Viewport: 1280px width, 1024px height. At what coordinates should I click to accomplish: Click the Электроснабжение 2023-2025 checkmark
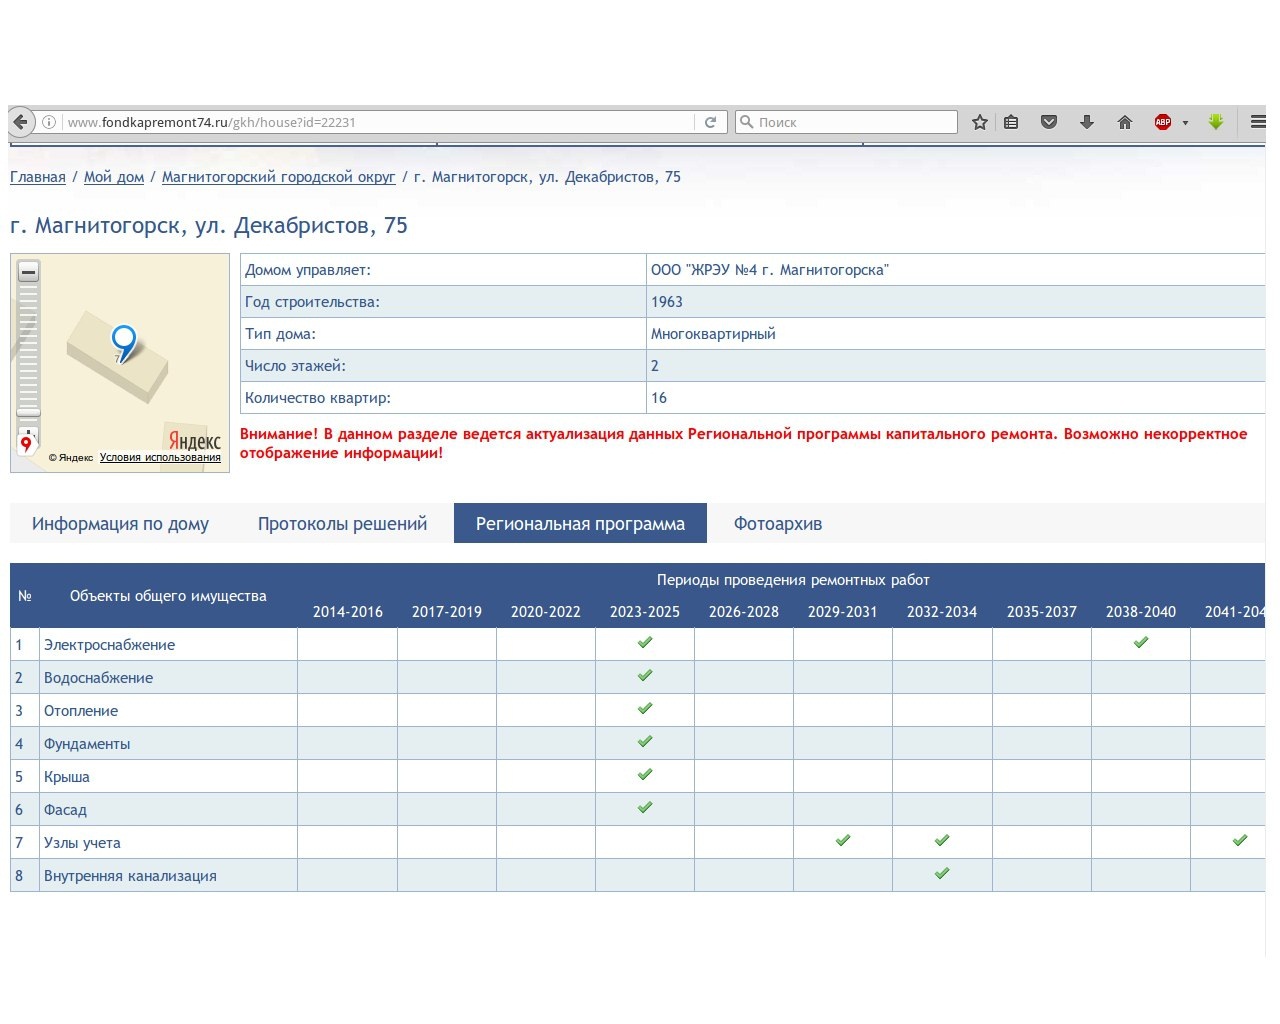tap(645, 642)
